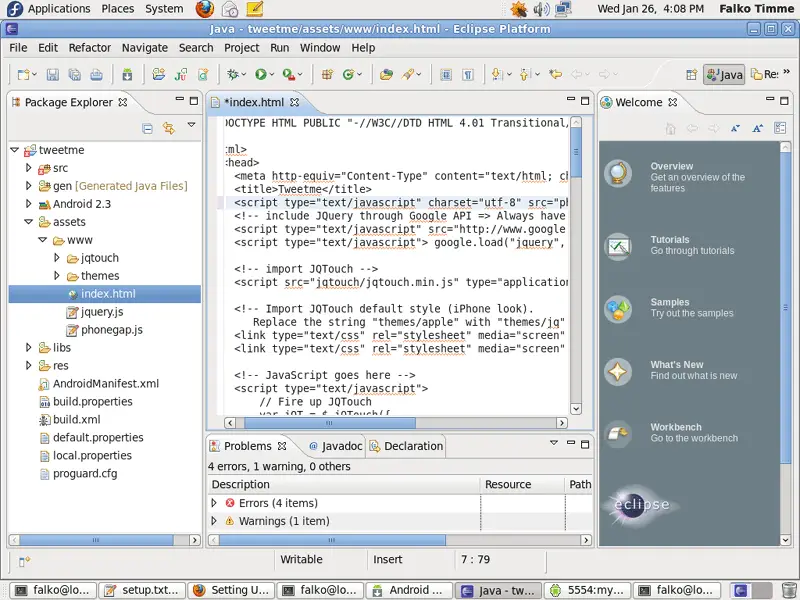This screenshot has height=600, width=800.
Task: Select AndroidManifest.xml in Package Explorer
Action: [x=99, y=383]
